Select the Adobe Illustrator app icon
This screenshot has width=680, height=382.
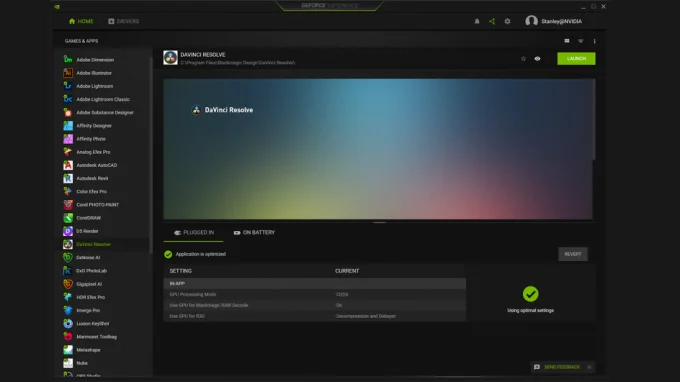pyautogui.click(x=68, y=73)
